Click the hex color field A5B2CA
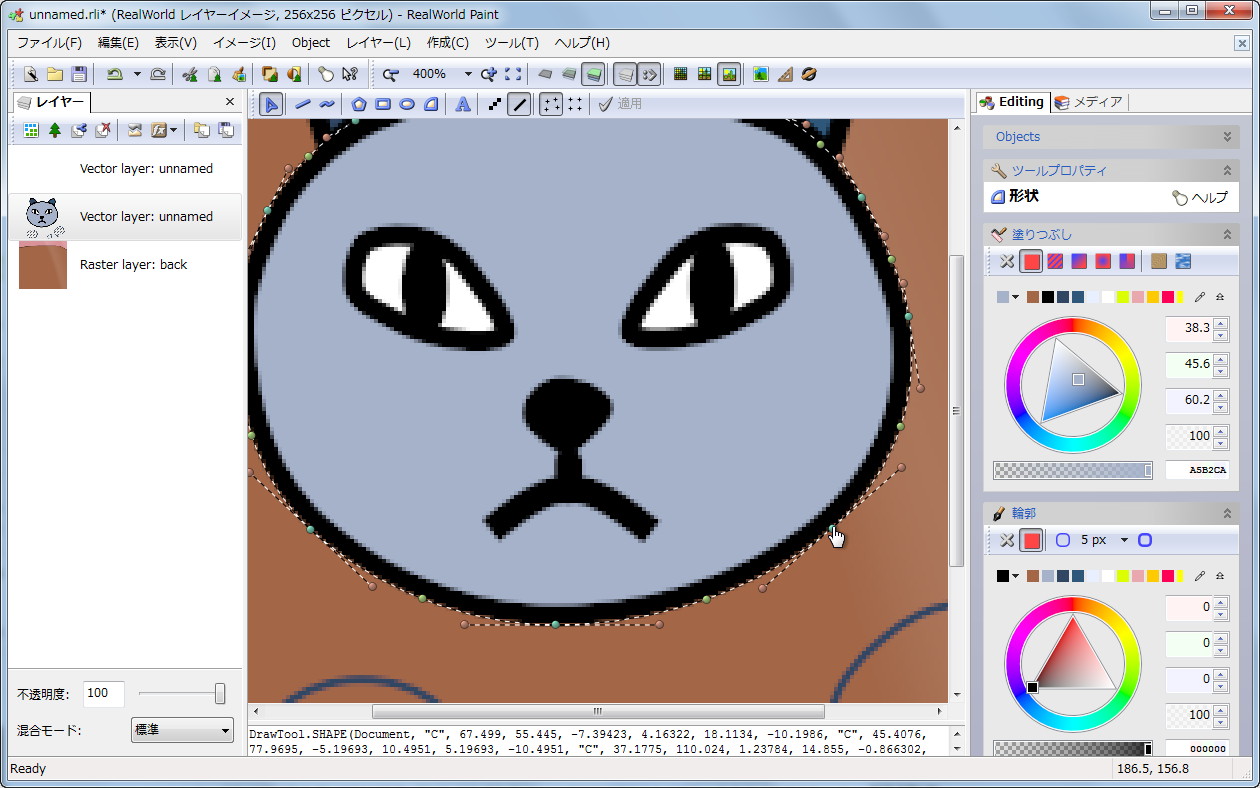The image size is (1260, 788). 1197,470
